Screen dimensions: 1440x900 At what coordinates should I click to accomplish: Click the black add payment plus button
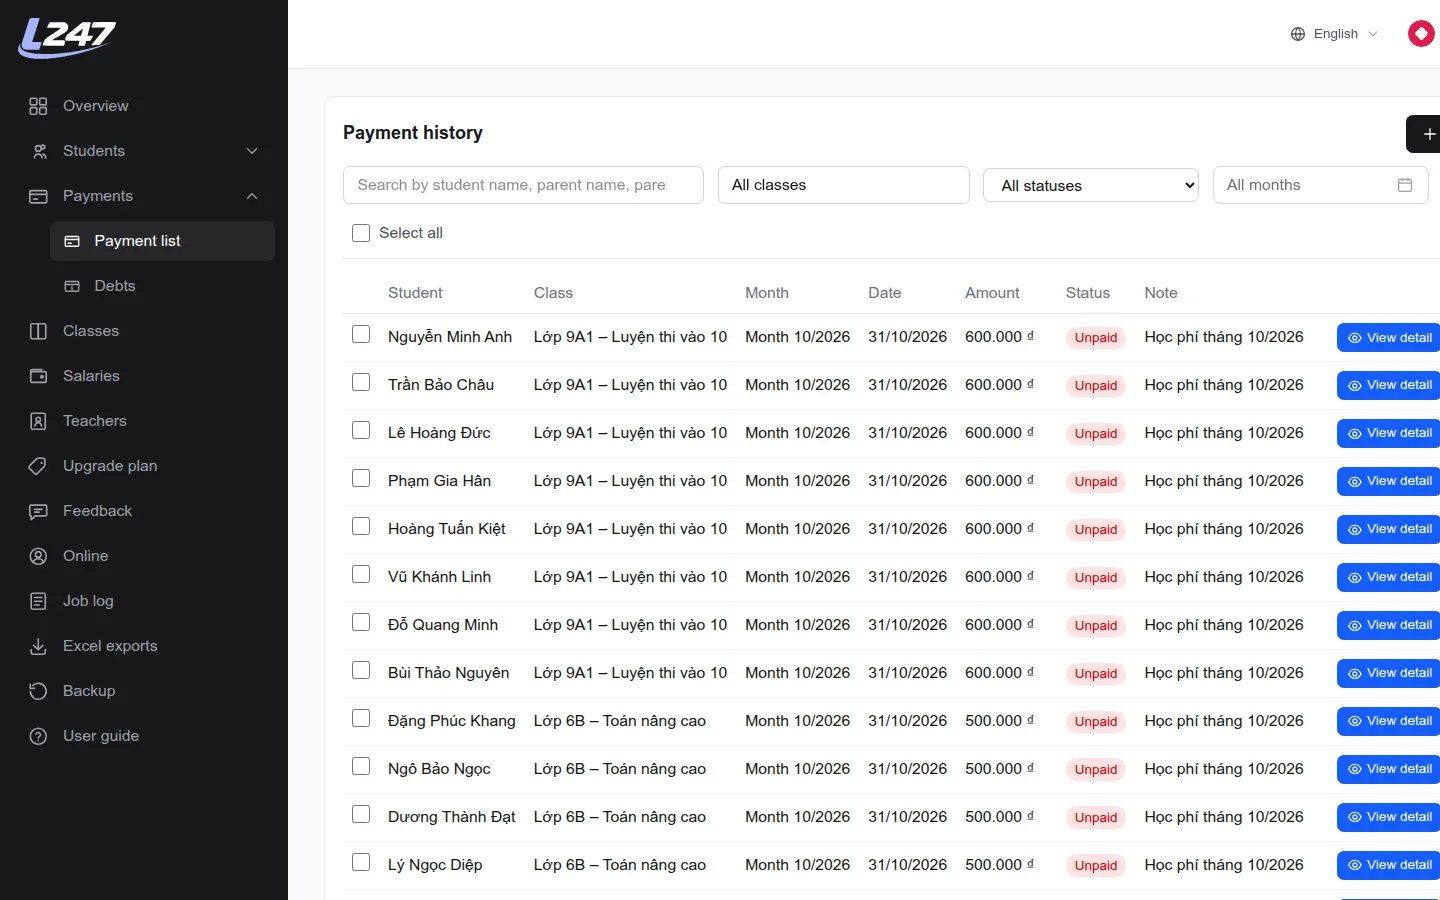click(1424, 134)
